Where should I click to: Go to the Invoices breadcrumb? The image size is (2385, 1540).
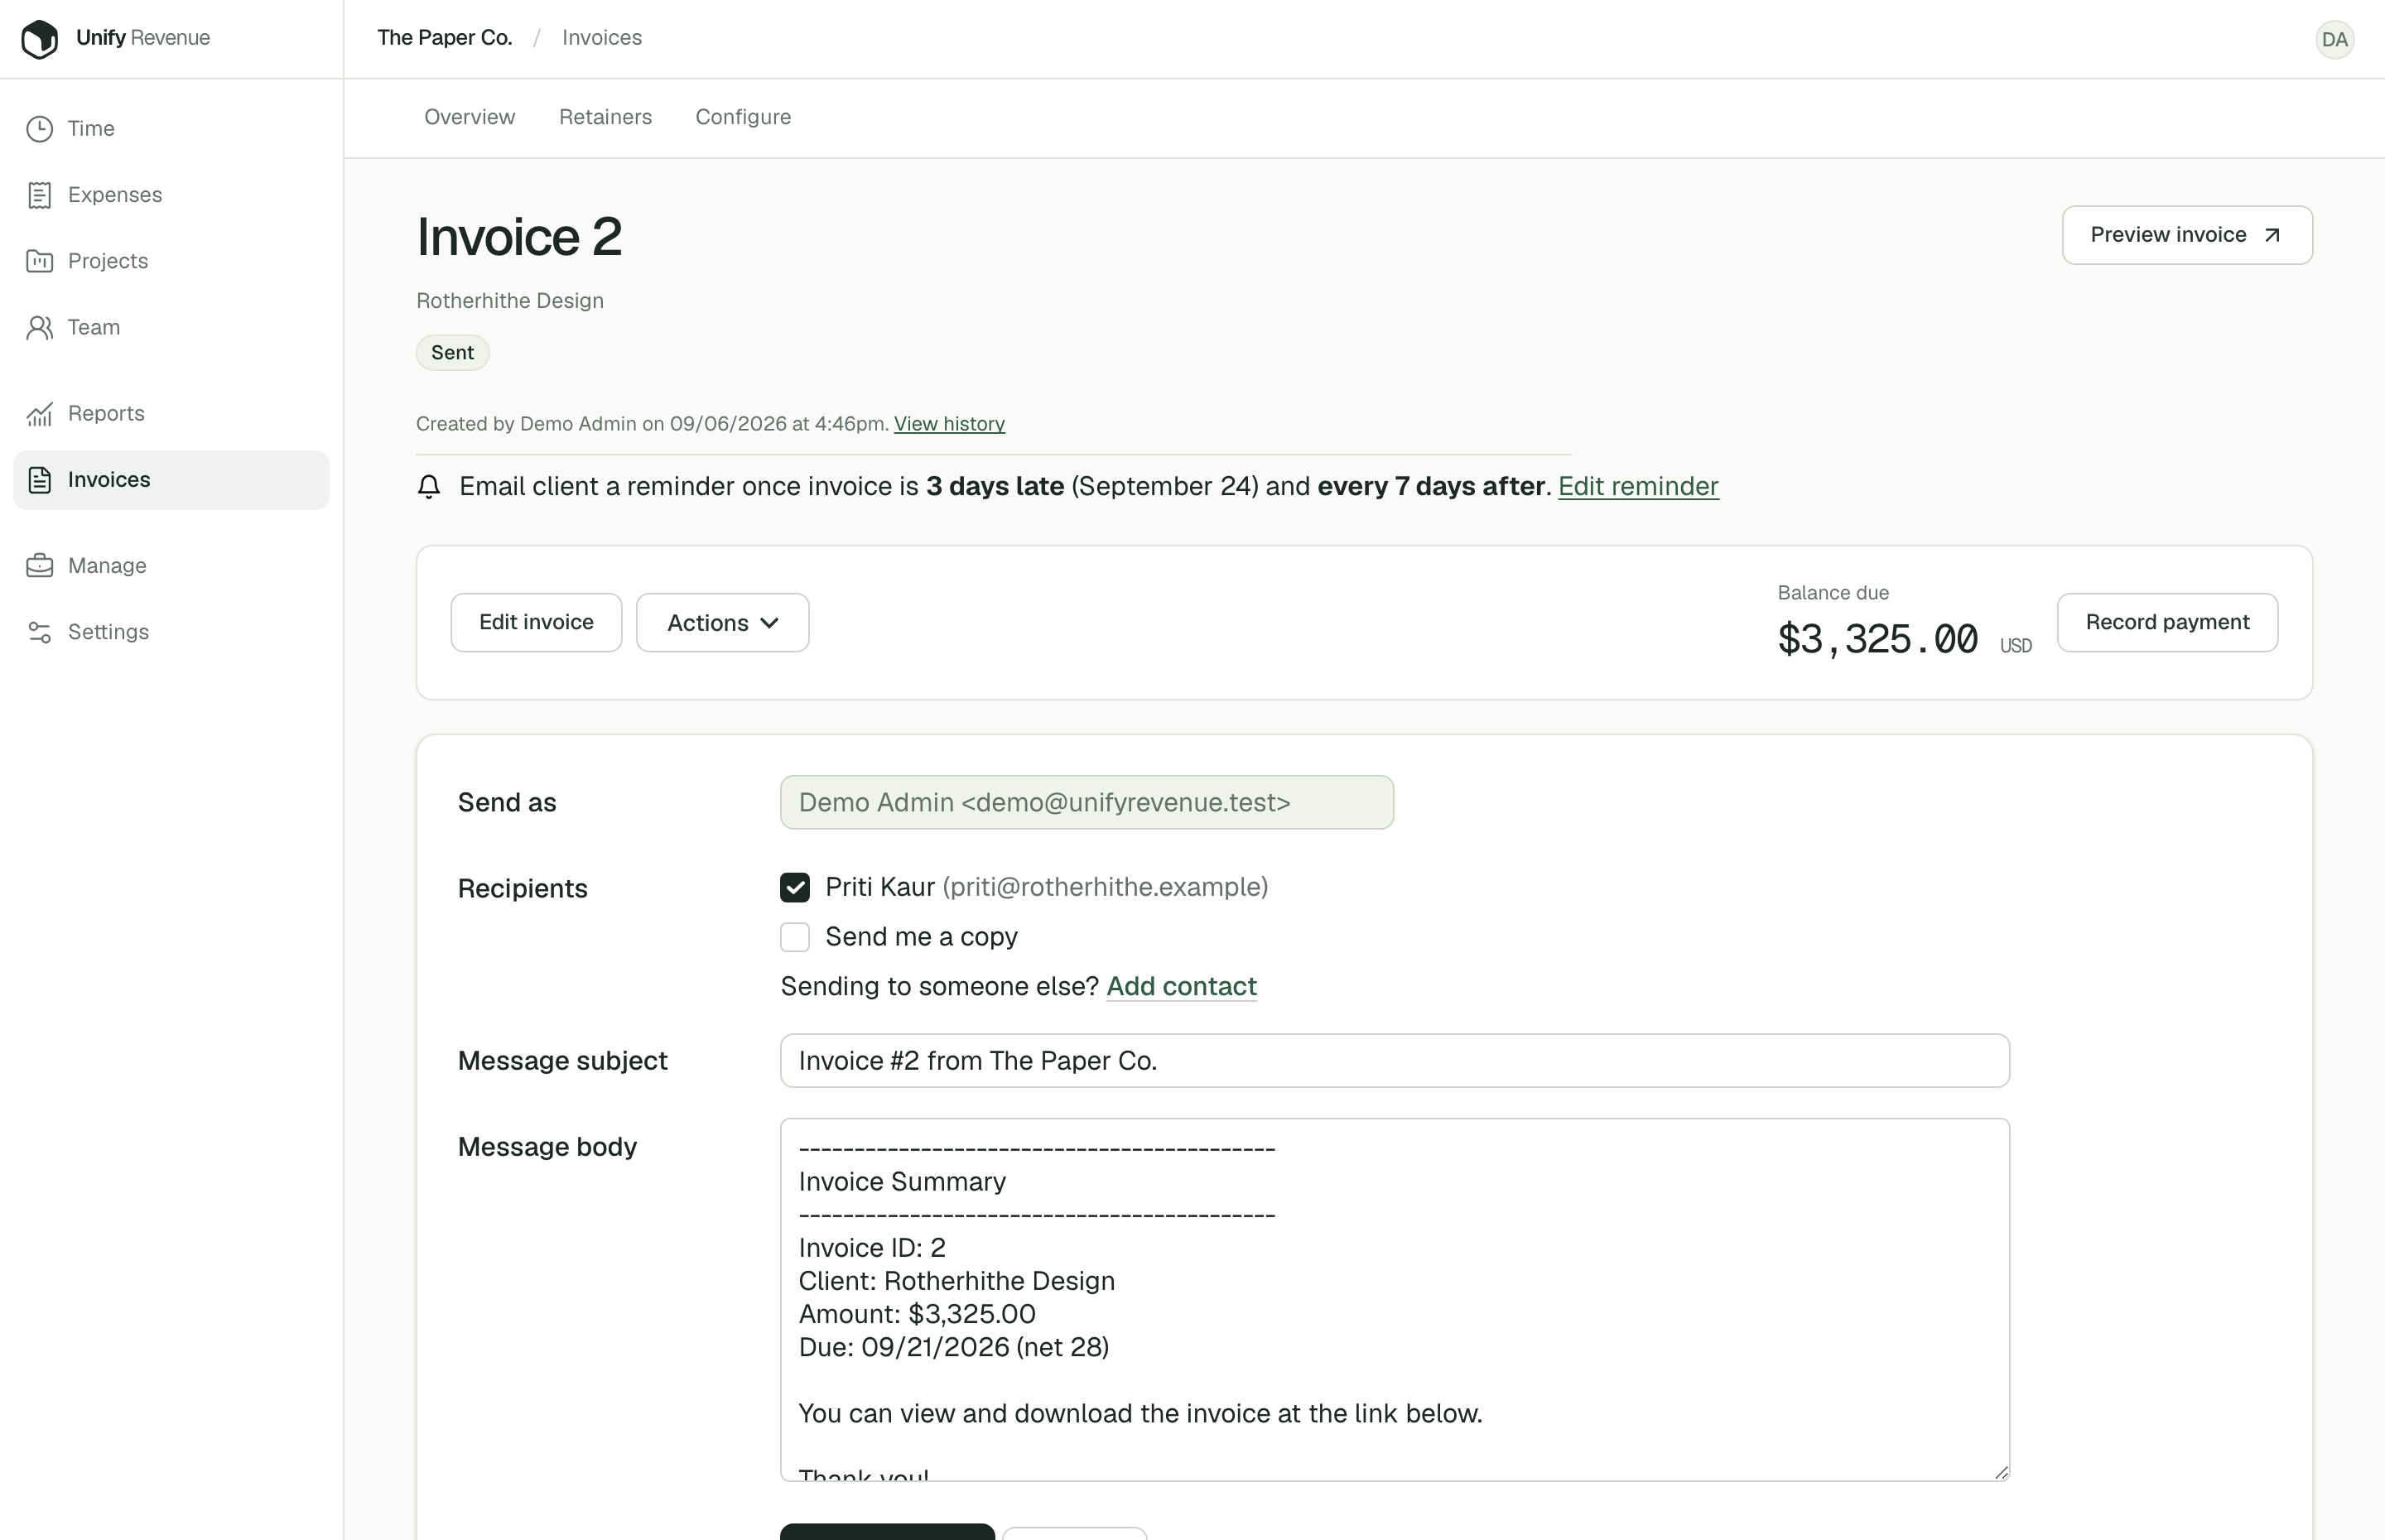(x=602, y=38)
